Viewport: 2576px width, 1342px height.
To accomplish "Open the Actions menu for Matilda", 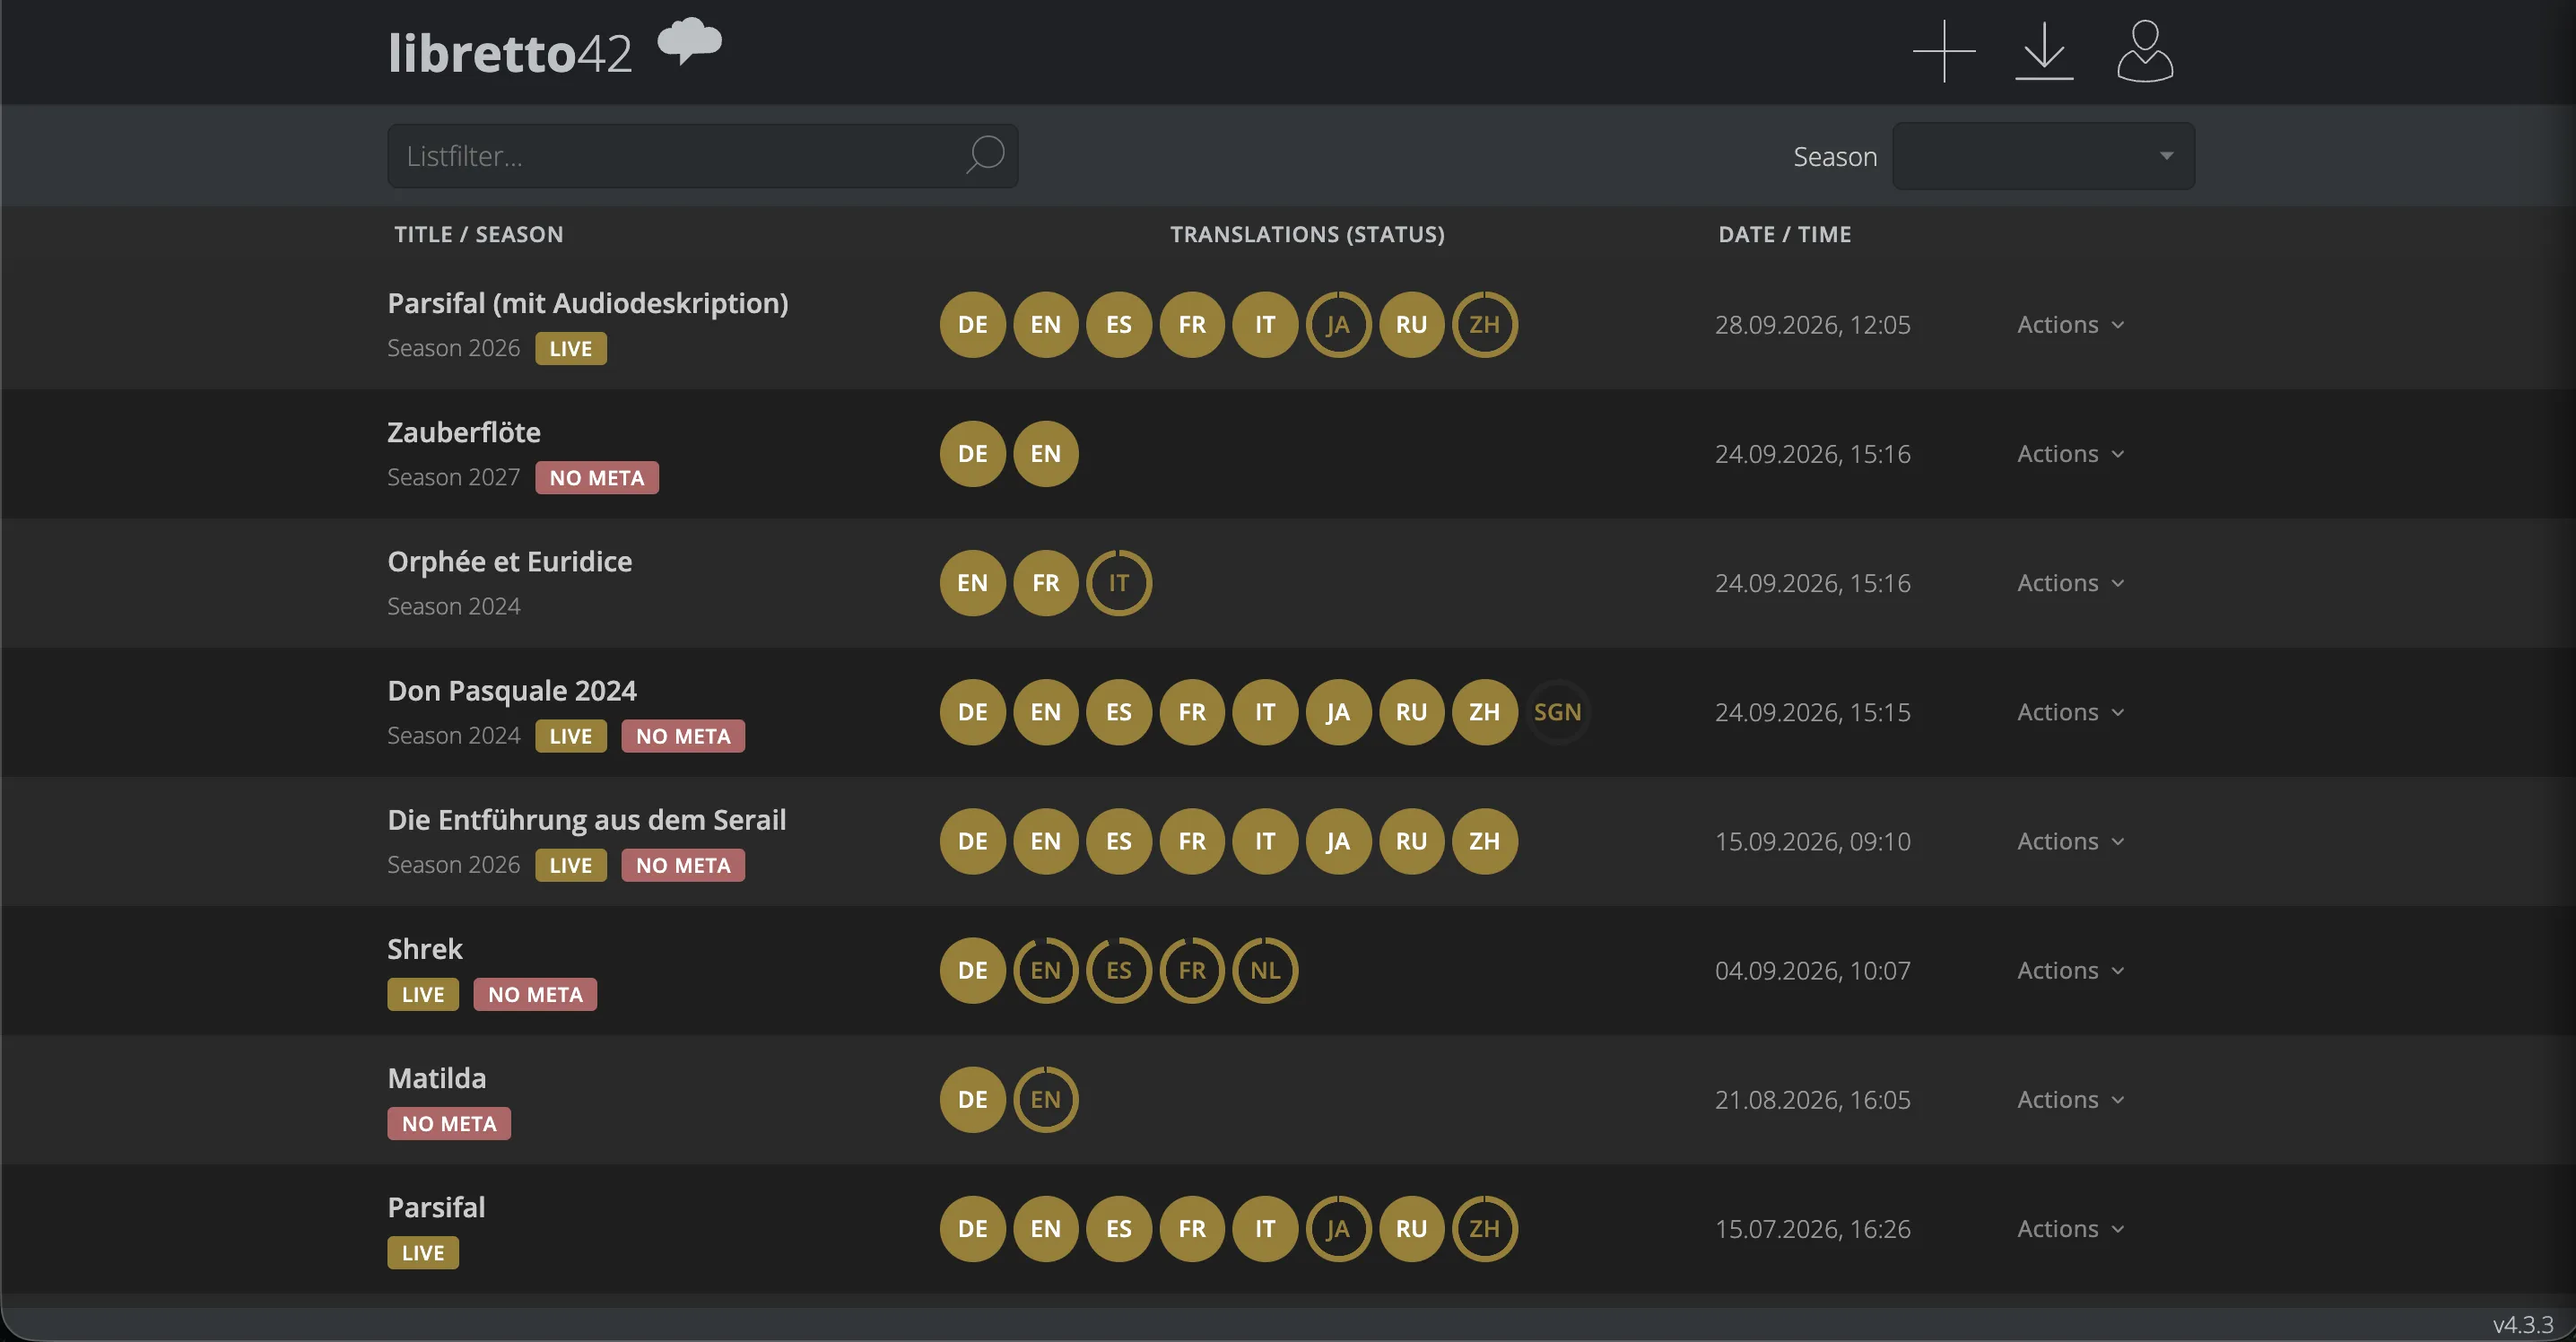I will coord(2070,1098).
